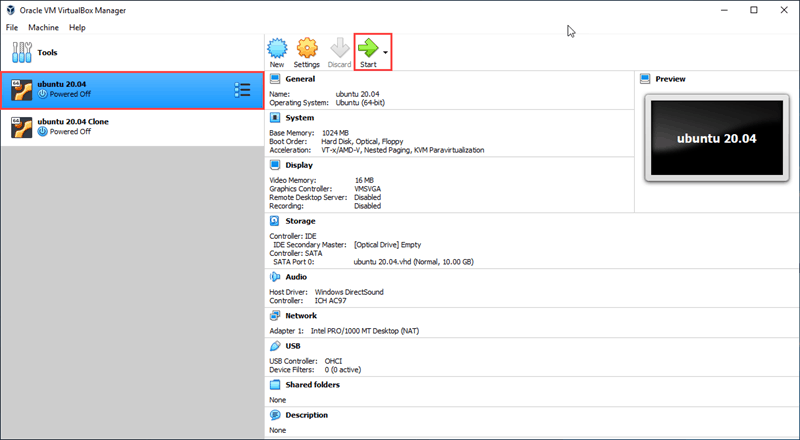The image size is (800, 440).
Task: Click the Storage section disk icon
Action: [x=275, y=221]
